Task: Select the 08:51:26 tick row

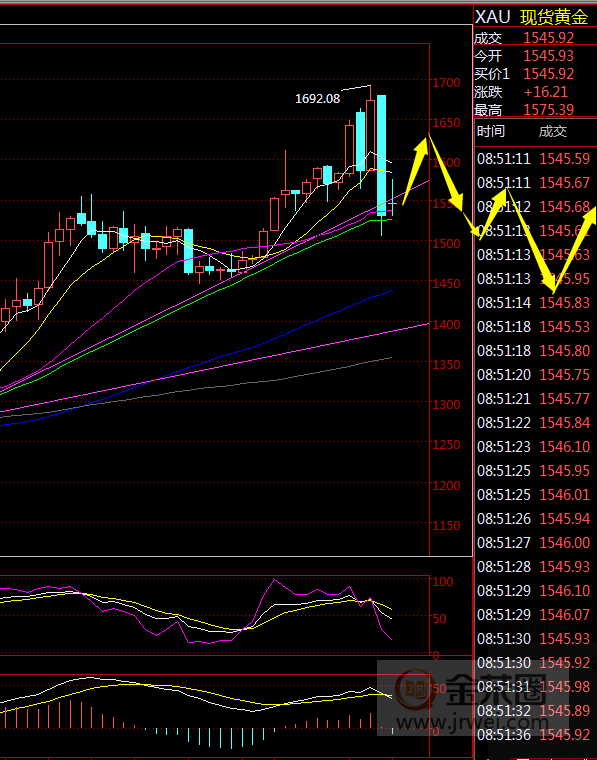Action: point(534,519)
